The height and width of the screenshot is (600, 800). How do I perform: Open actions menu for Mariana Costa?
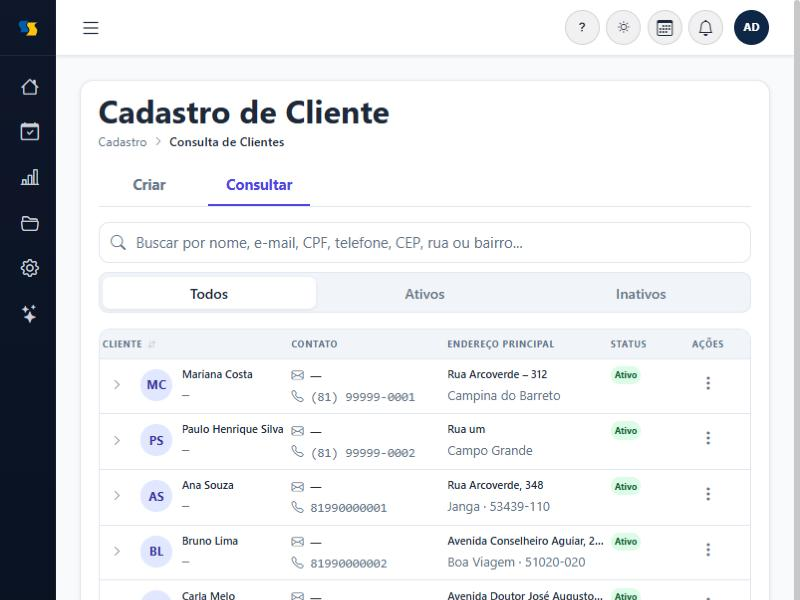click(708, 383)
